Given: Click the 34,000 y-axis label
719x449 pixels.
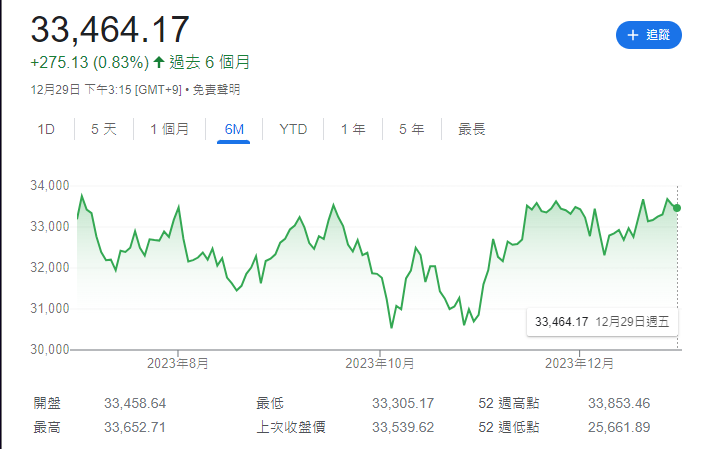Looking at the screenshot, I should [x=48, y=186].
